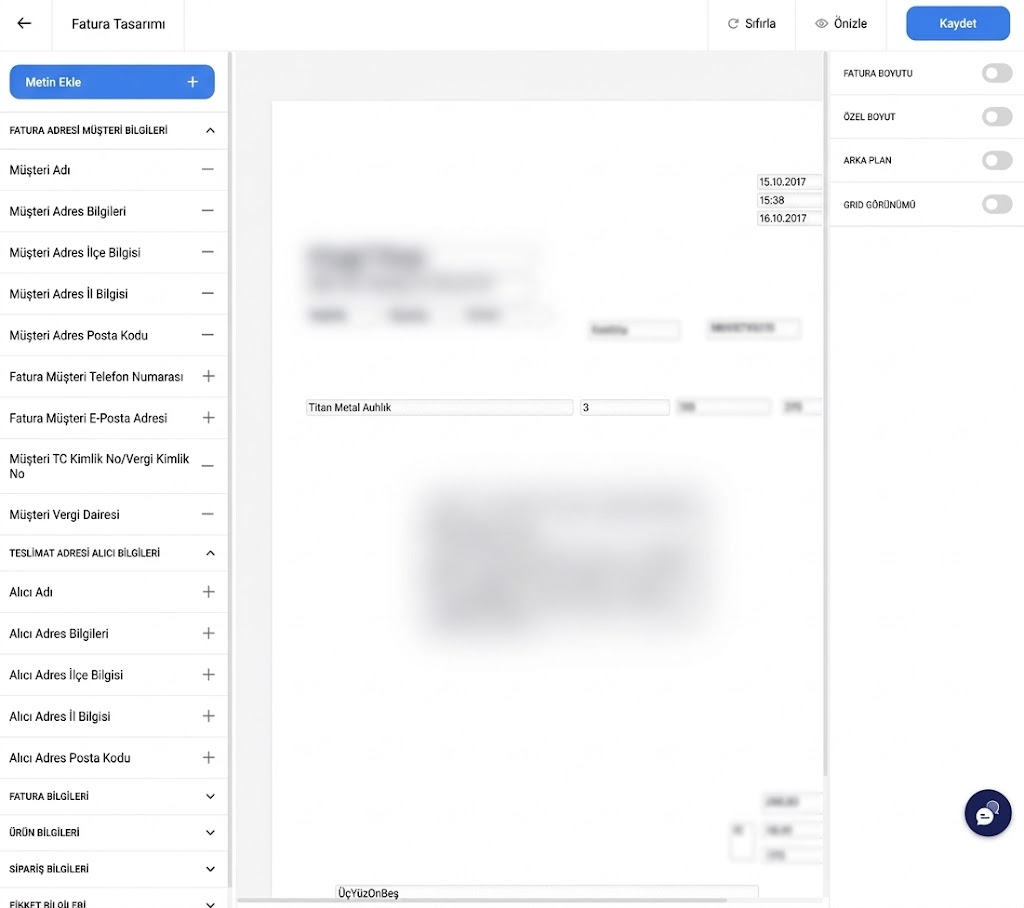
Task: Select the Titan Metal Auhlık field on invoice
Action: pyautogui.click(x=440, y=408)
